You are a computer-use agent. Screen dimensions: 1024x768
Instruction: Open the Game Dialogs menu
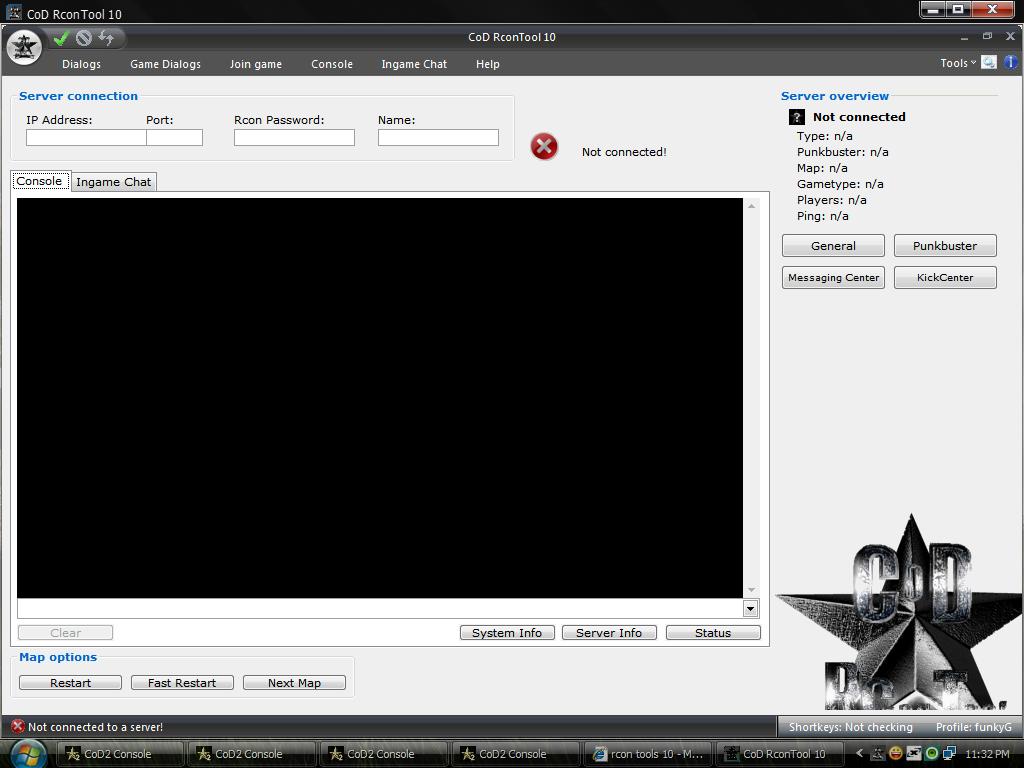pyautogui.click(x=165, y=64)
